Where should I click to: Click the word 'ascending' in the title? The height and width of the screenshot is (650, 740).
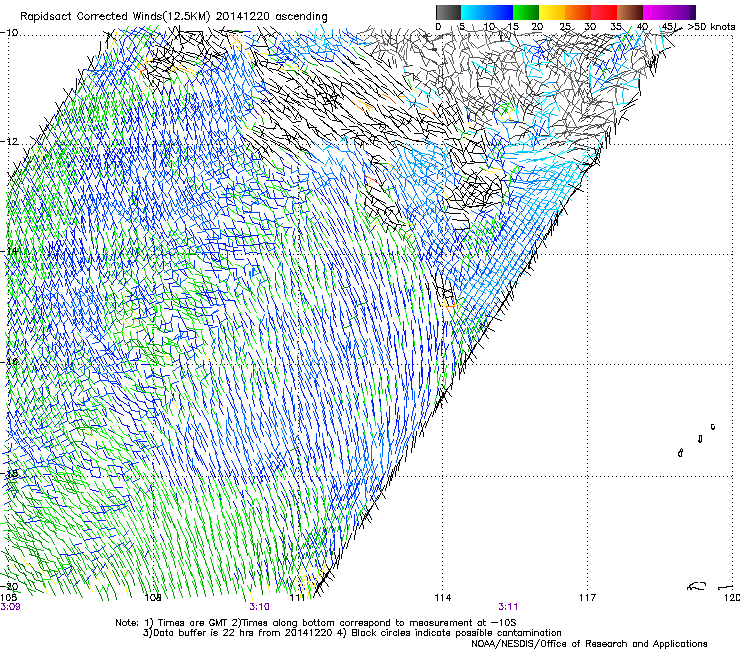[x=301, y=17]
